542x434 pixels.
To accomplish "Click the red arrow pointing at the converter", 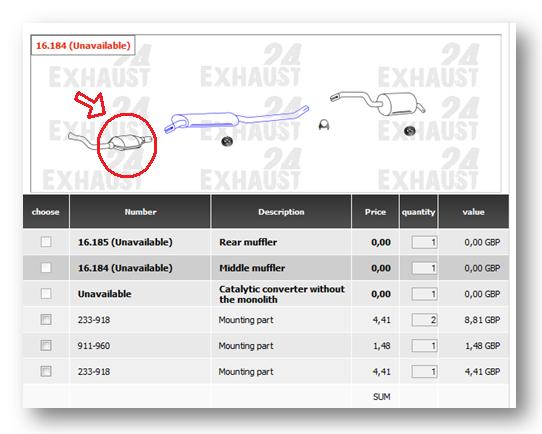I will [x=90, y=105].
